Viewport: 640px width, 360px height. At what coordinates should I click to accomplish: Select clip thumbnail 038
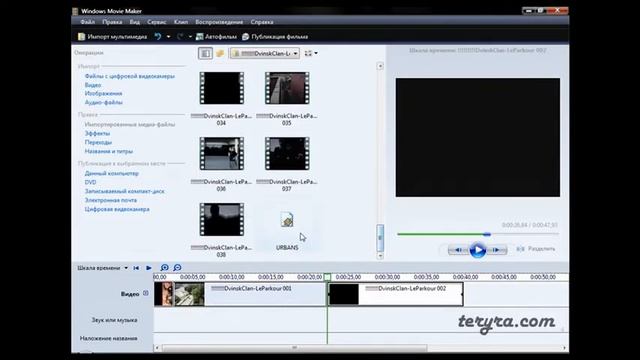[222, 220]
